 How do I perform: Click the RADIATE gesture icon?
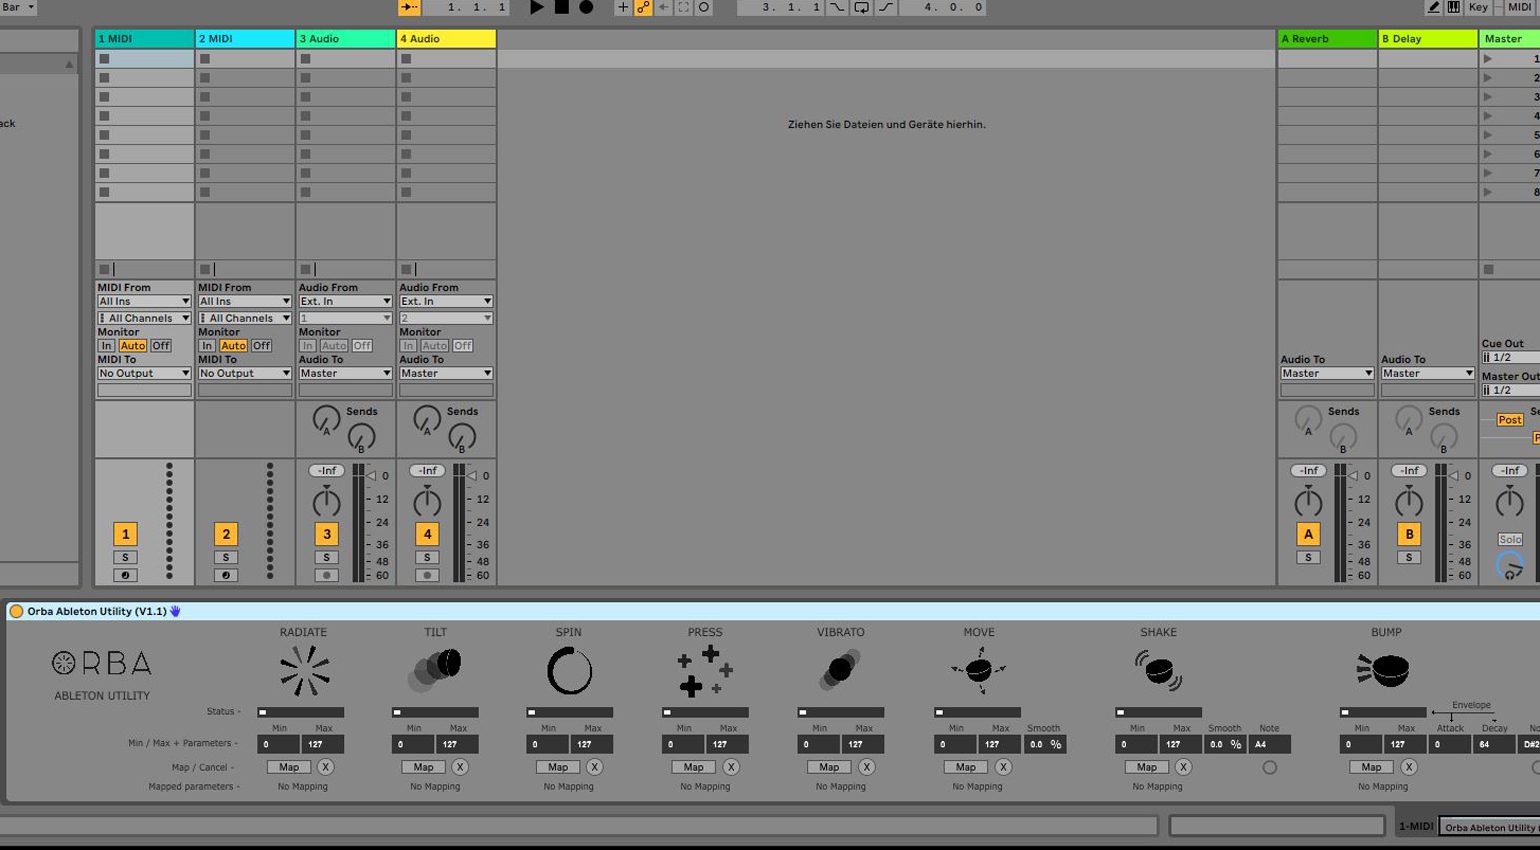click(x=304, y=670)
